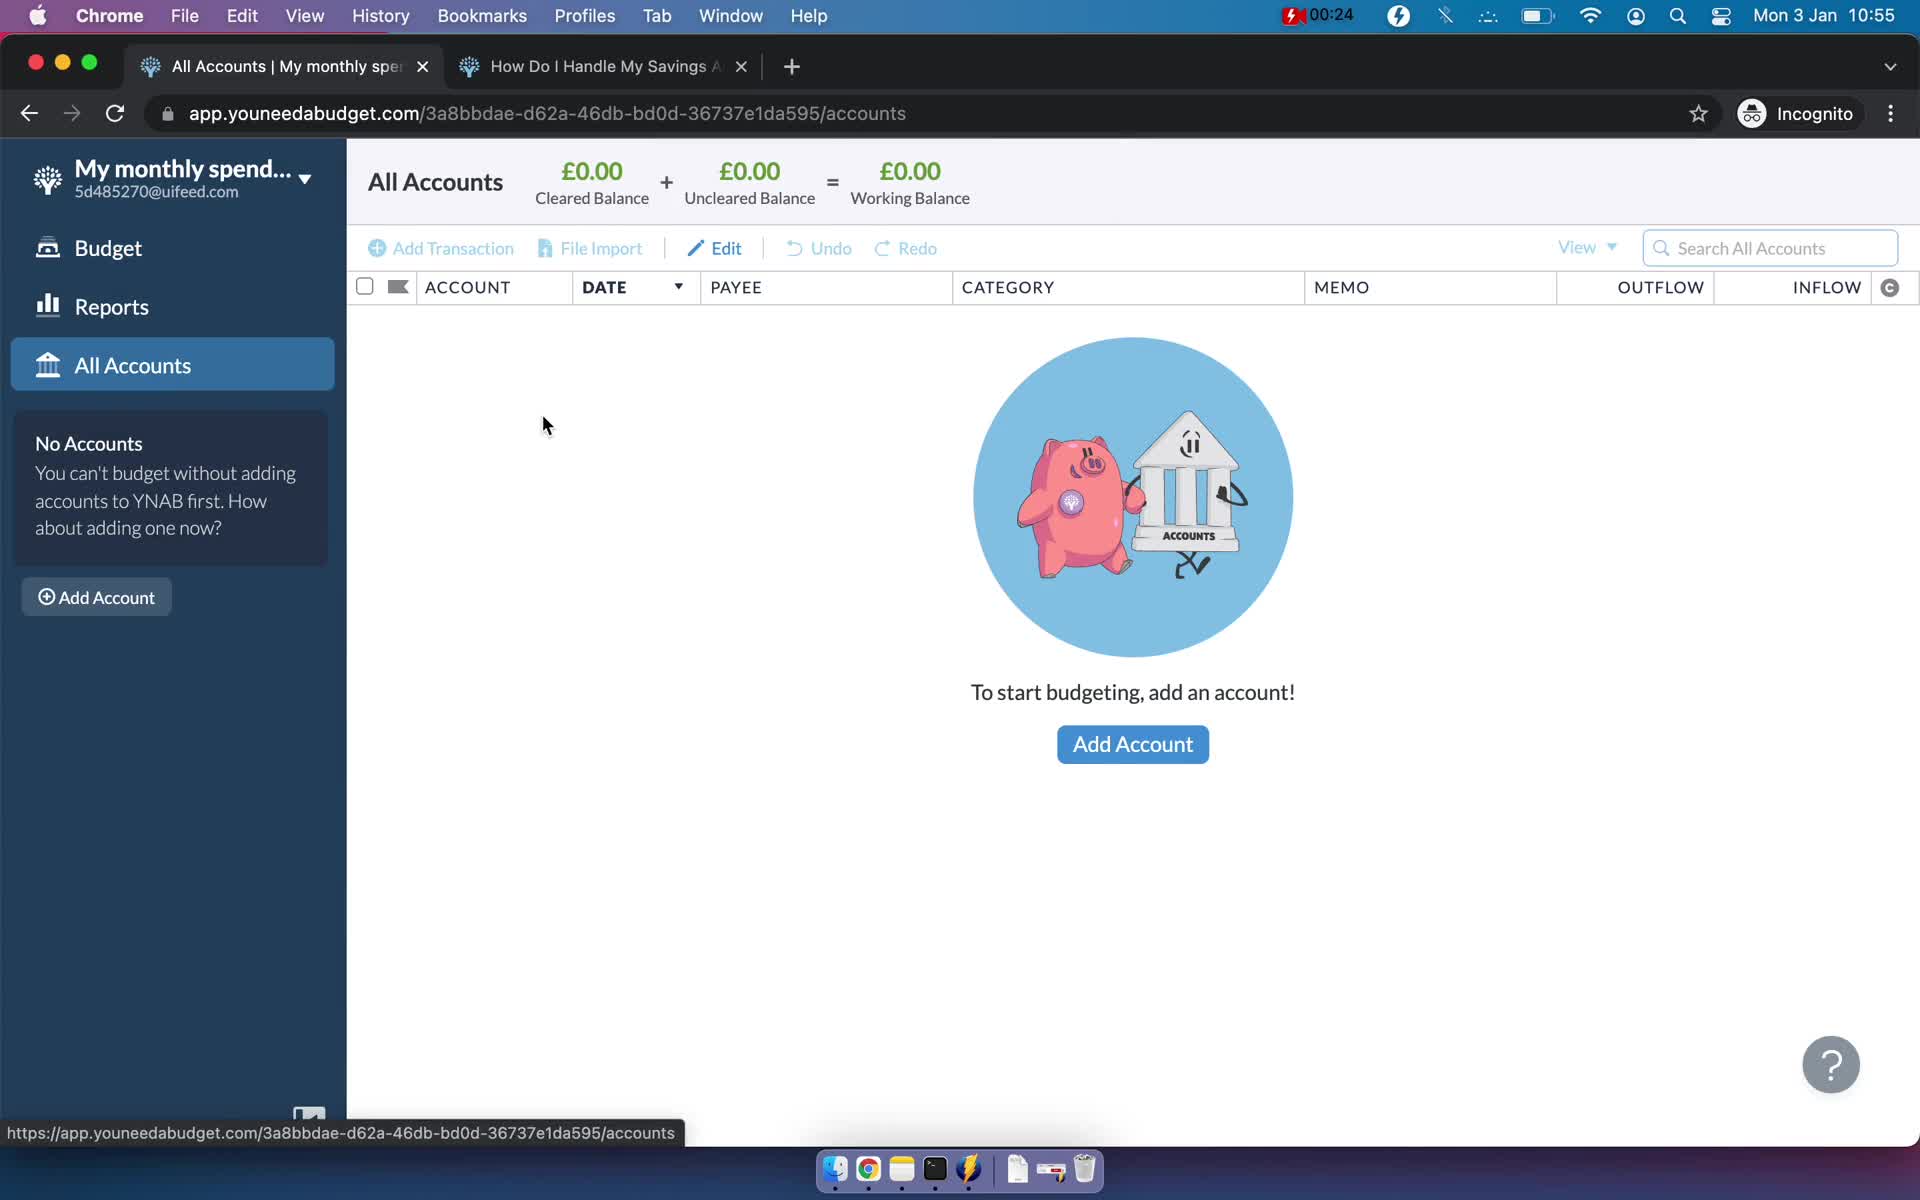Viewport: 1920px width, 1200px height.
Task: Click the Working Balance amount
Action: [910, 171]
